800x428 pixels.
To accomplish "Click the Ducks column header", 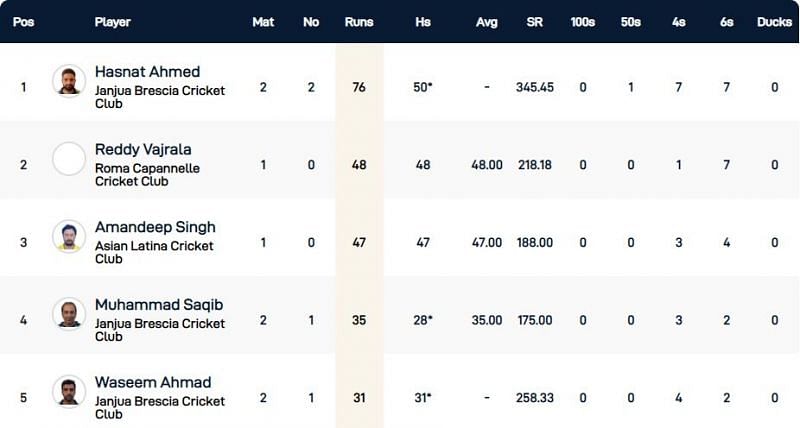I will tap(774, 22).
